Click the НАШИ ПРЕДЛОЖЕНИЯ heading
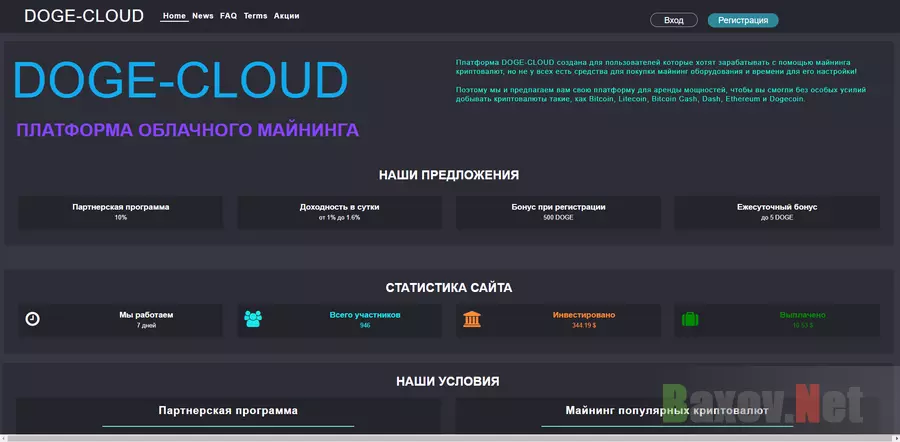This screenshot has width=900, height=442. 449,175
